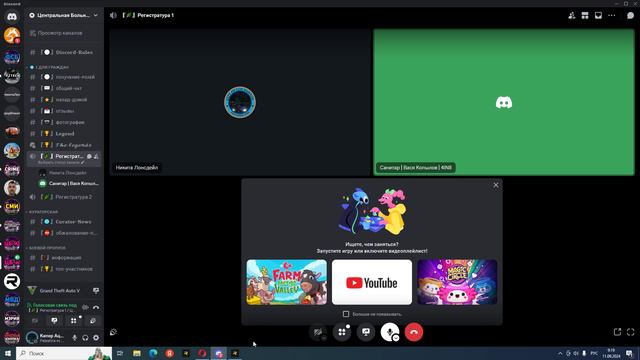Image resolution: width=640 pixels, height=360 pixels.
Task: Open the топ-участников text channel
Action: point(63,269)
